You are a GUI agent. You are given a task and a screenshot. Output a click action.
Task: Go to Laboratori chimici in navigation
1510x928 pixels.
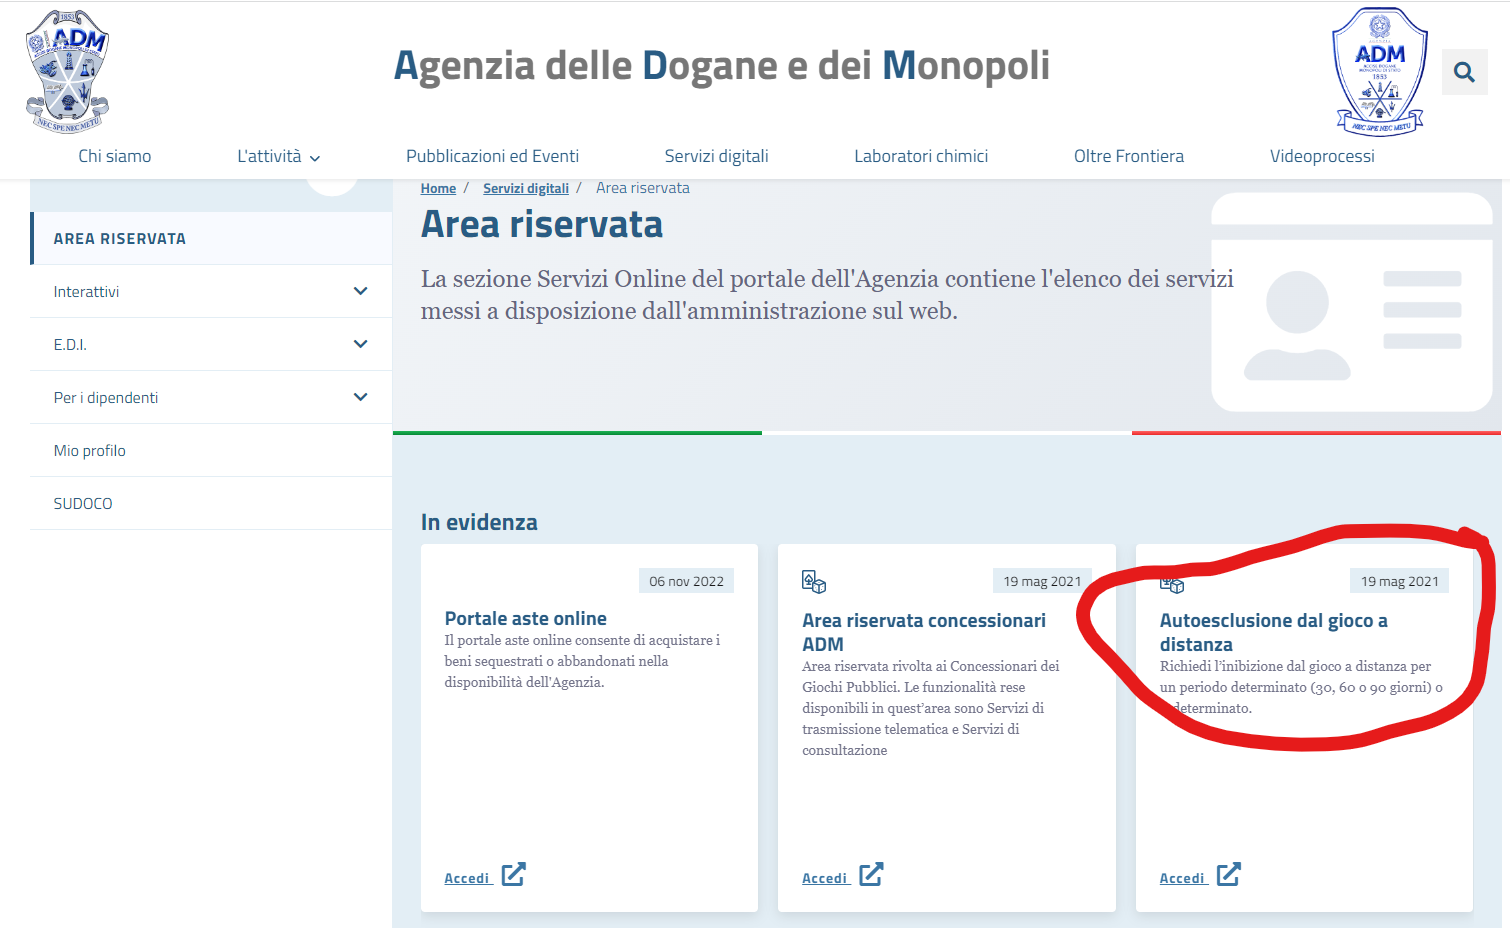(x=920, y=156)
